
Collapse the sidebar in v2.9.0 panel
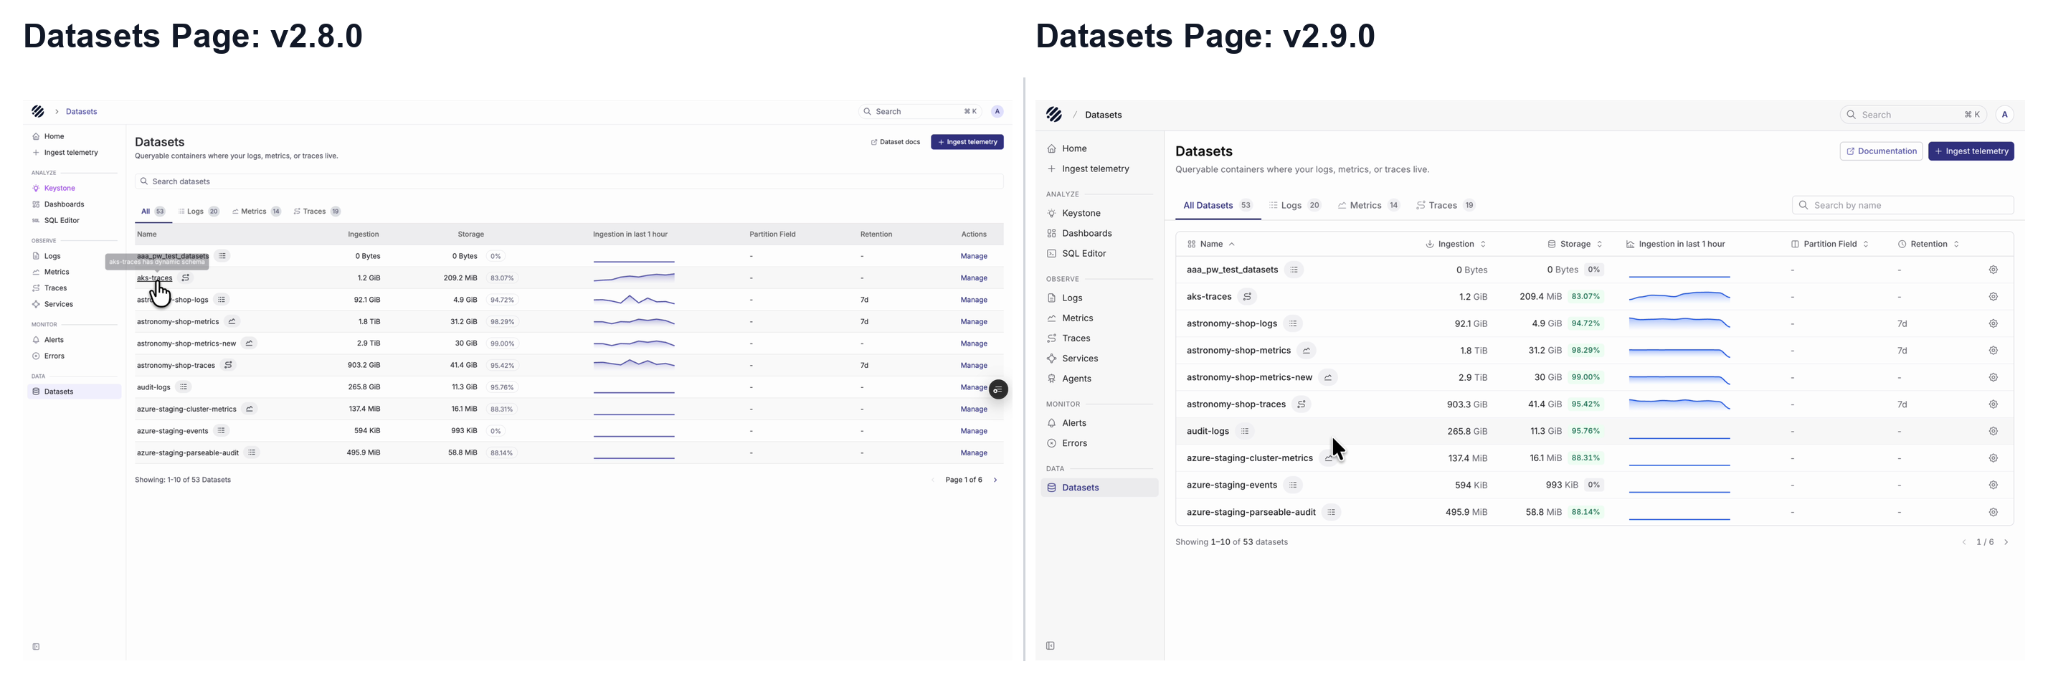pyautogui.click(x=1050, y=646)
